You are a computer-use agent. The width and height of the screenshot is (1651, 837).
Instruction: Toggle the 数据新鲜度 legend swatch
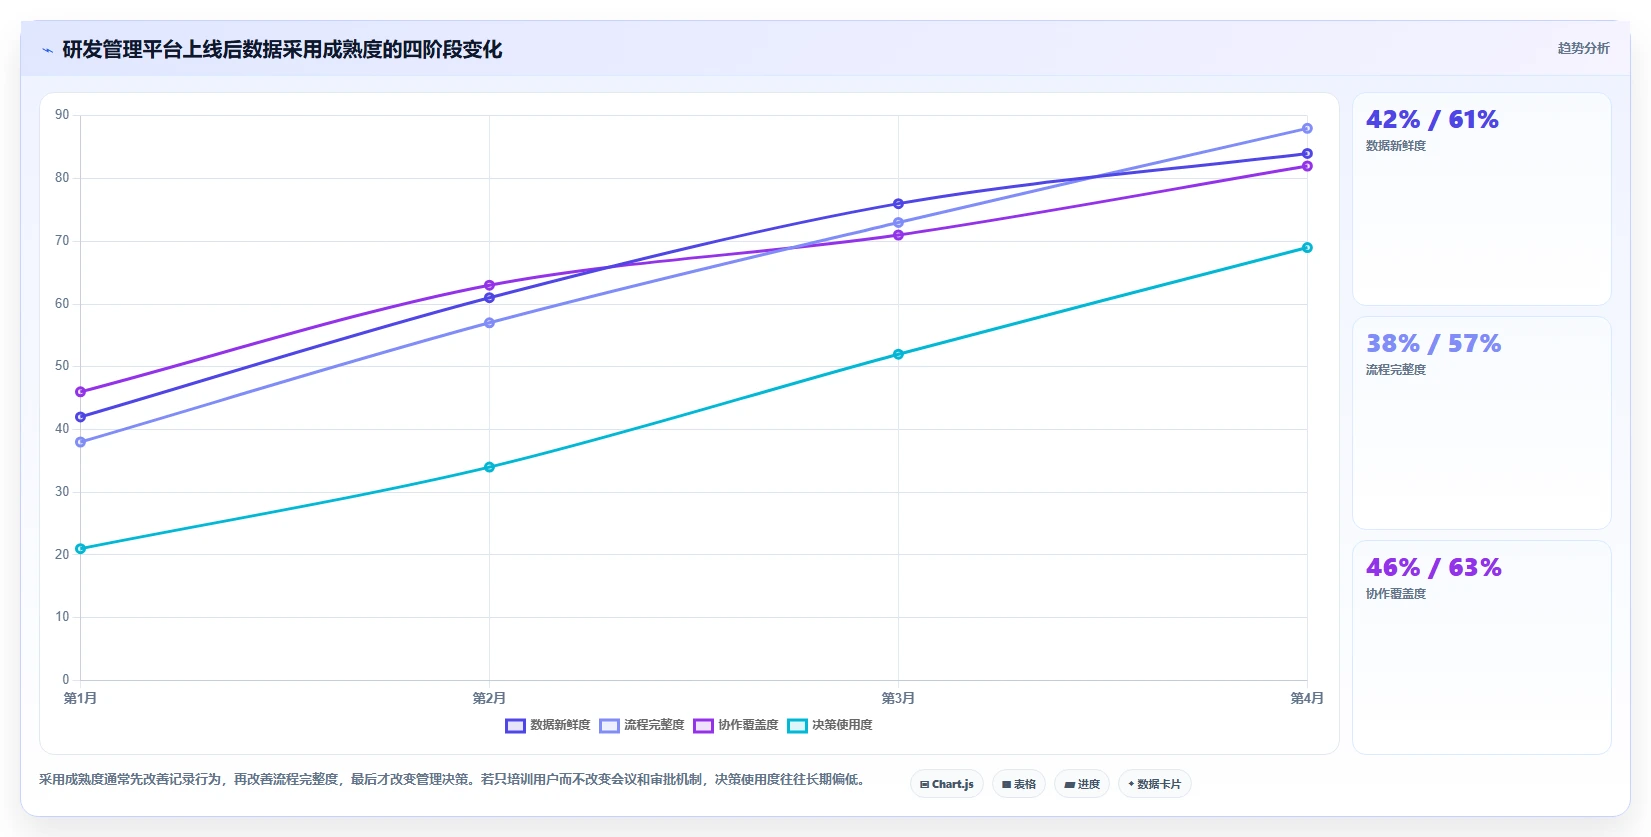[x=515, y=726]
